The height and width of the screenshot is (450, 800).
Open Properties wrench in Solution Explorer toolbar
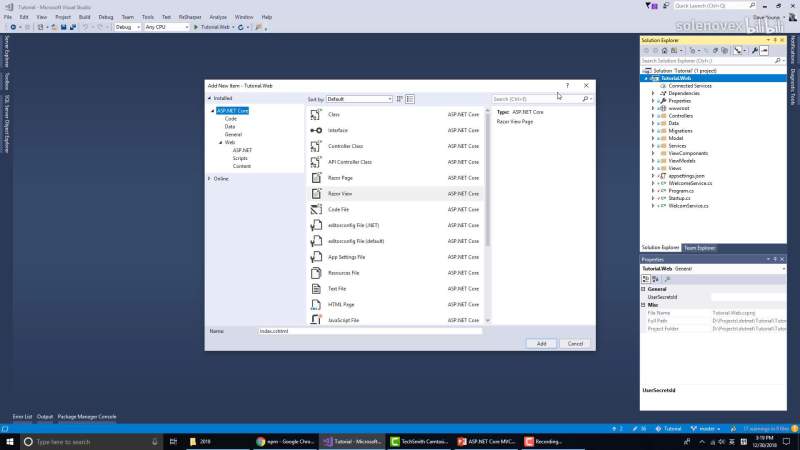[755, 51]
